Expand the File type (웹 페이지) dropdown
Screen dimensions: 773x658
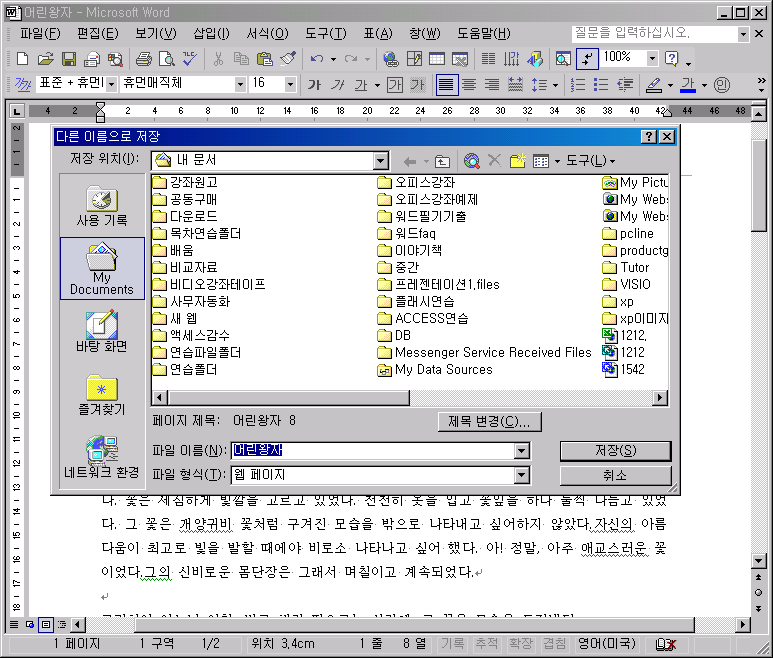tap(522, 475)
